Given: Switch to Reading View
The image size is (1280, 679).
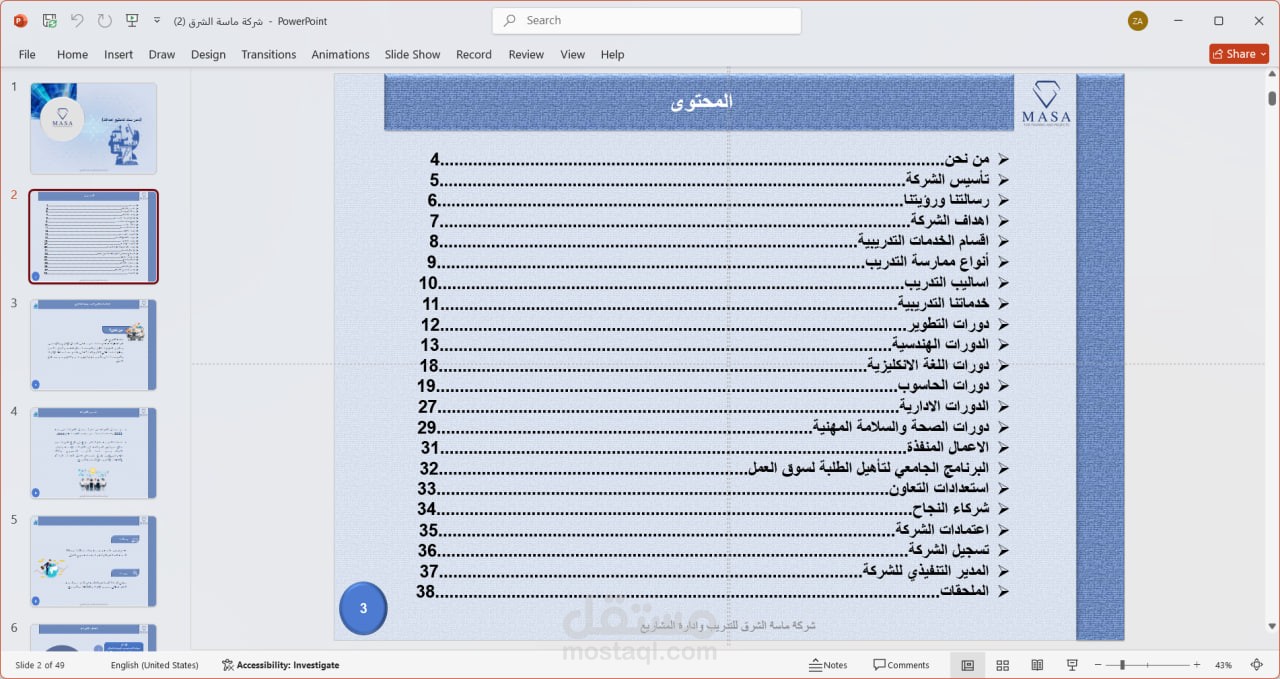Looking at the screenshot, I should click(x=1037, y=665).
